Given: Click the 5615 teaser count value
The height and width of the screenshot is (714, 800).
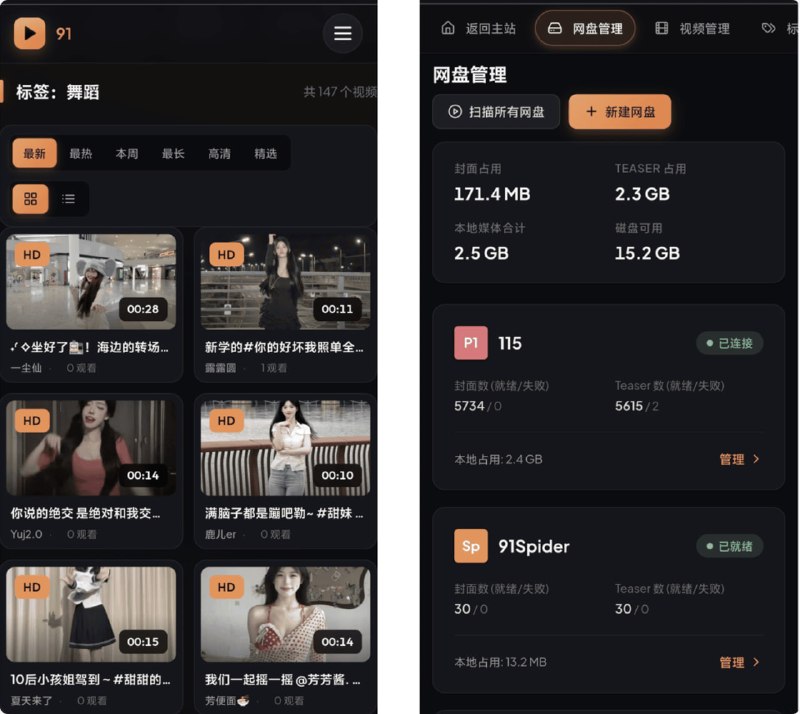Looking at the screenshot, I should (x=629, y=406).
